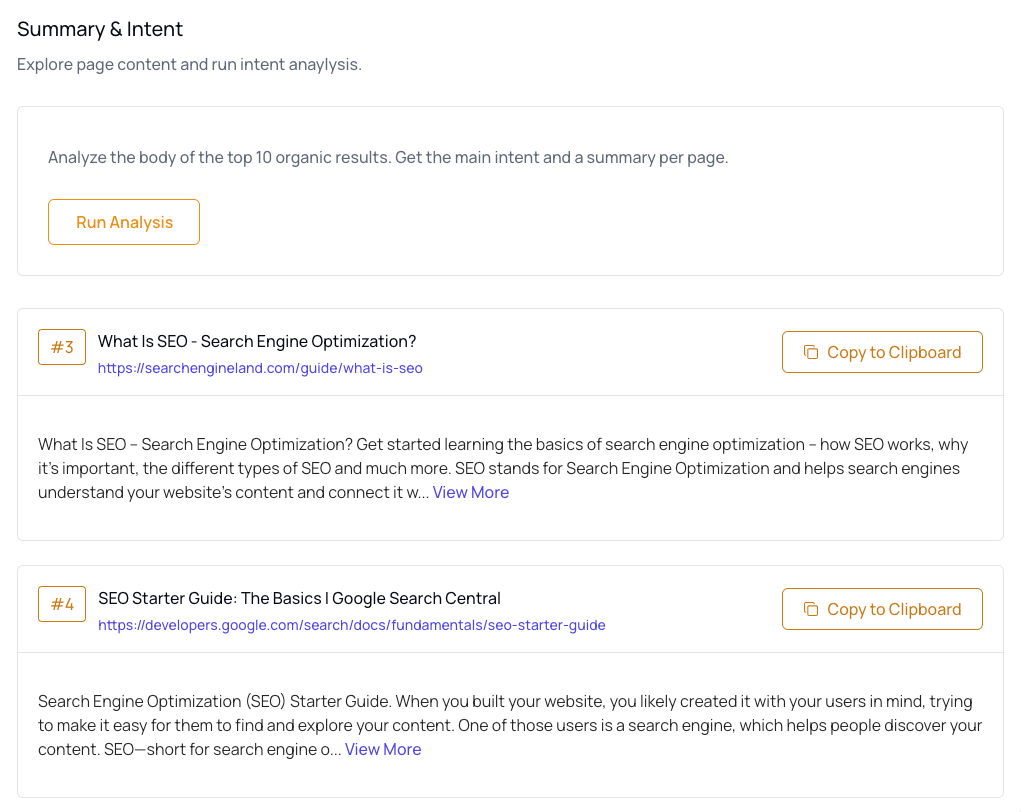Click the Run Analysis button
This screenshot has width=1021, height=812.
tap(124, 222)
